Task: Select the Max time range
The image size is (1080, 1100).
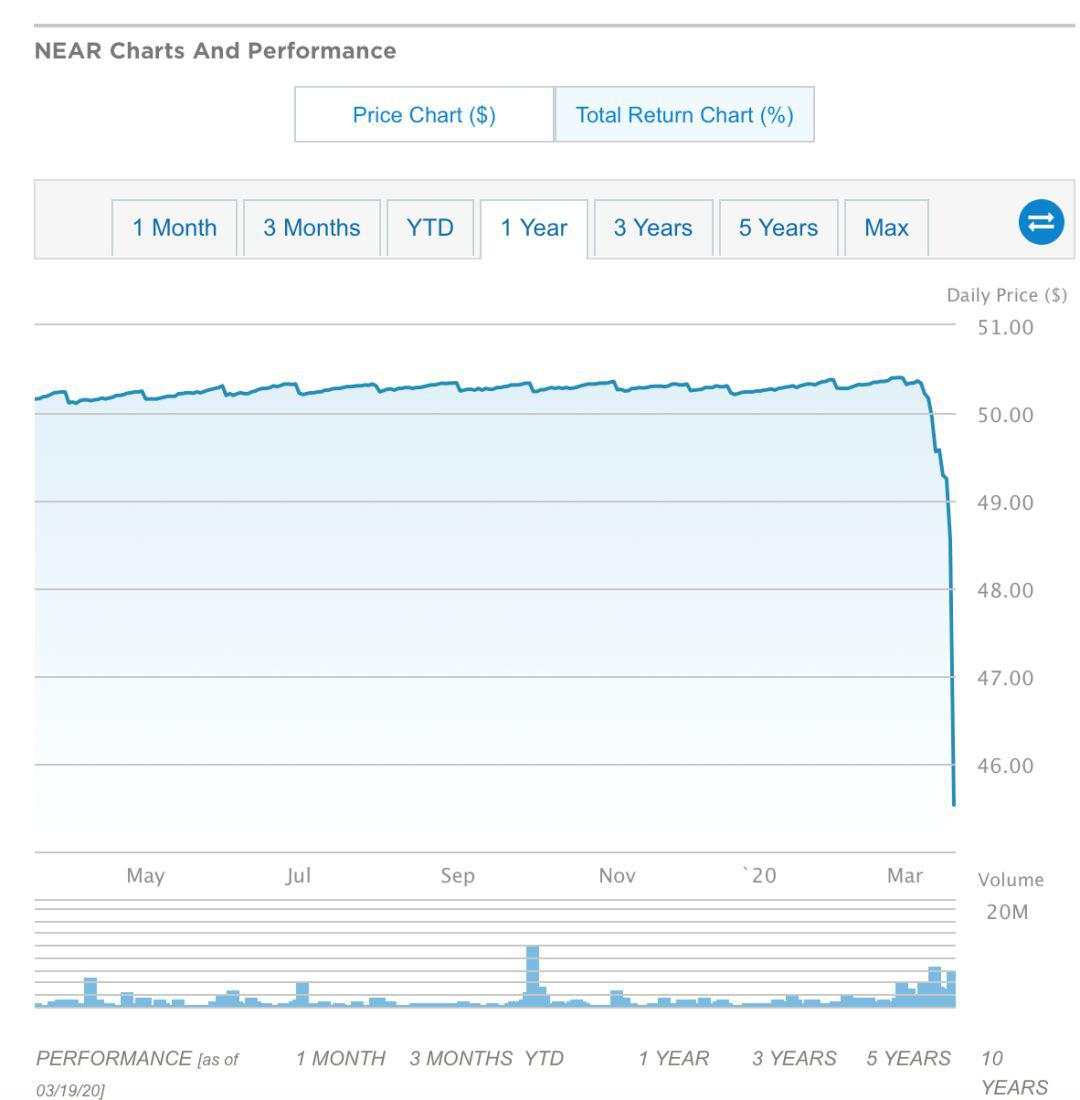Action: [x=886, y=228]
